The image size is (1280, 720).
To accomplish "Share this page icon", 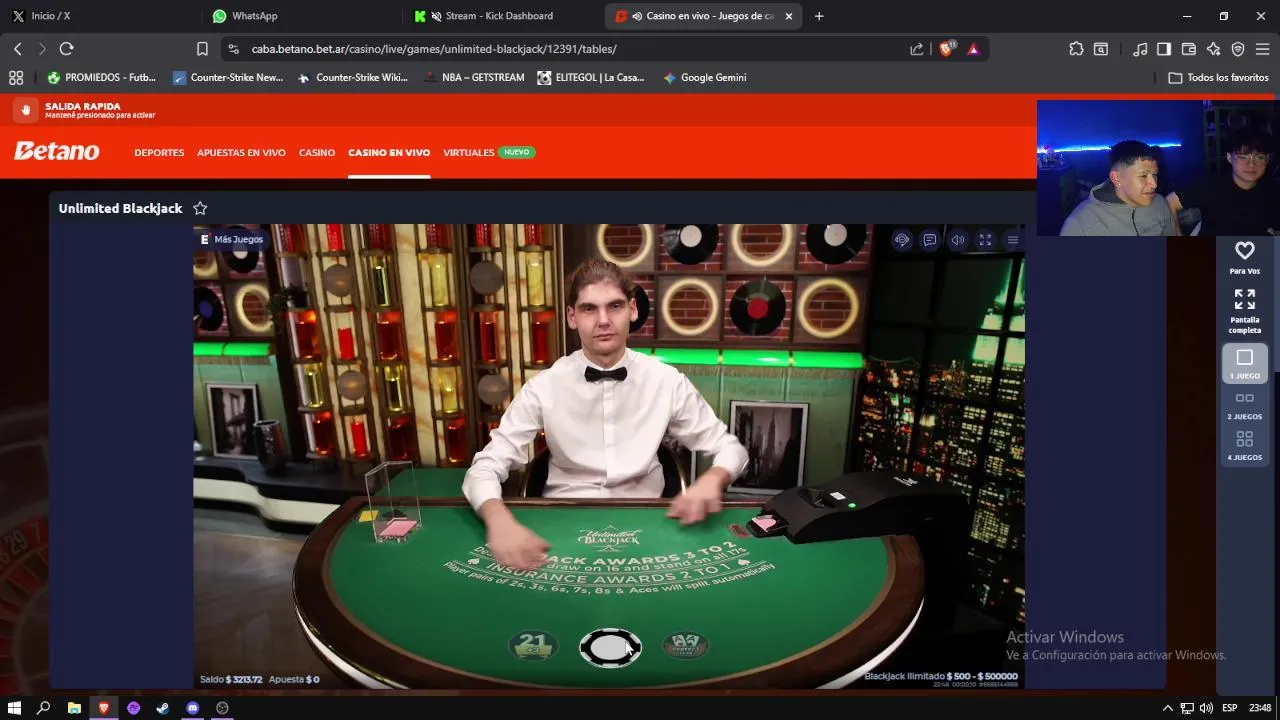I will click(x=917, y=49).
